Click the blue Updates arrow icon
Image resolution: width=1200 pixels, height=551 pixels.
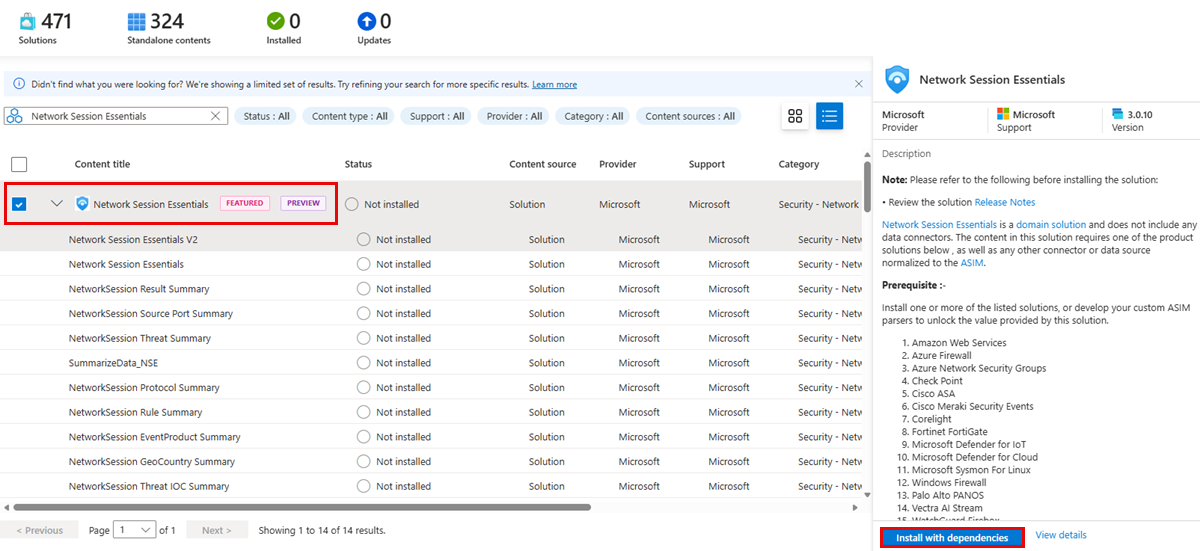tap(366, 21)
